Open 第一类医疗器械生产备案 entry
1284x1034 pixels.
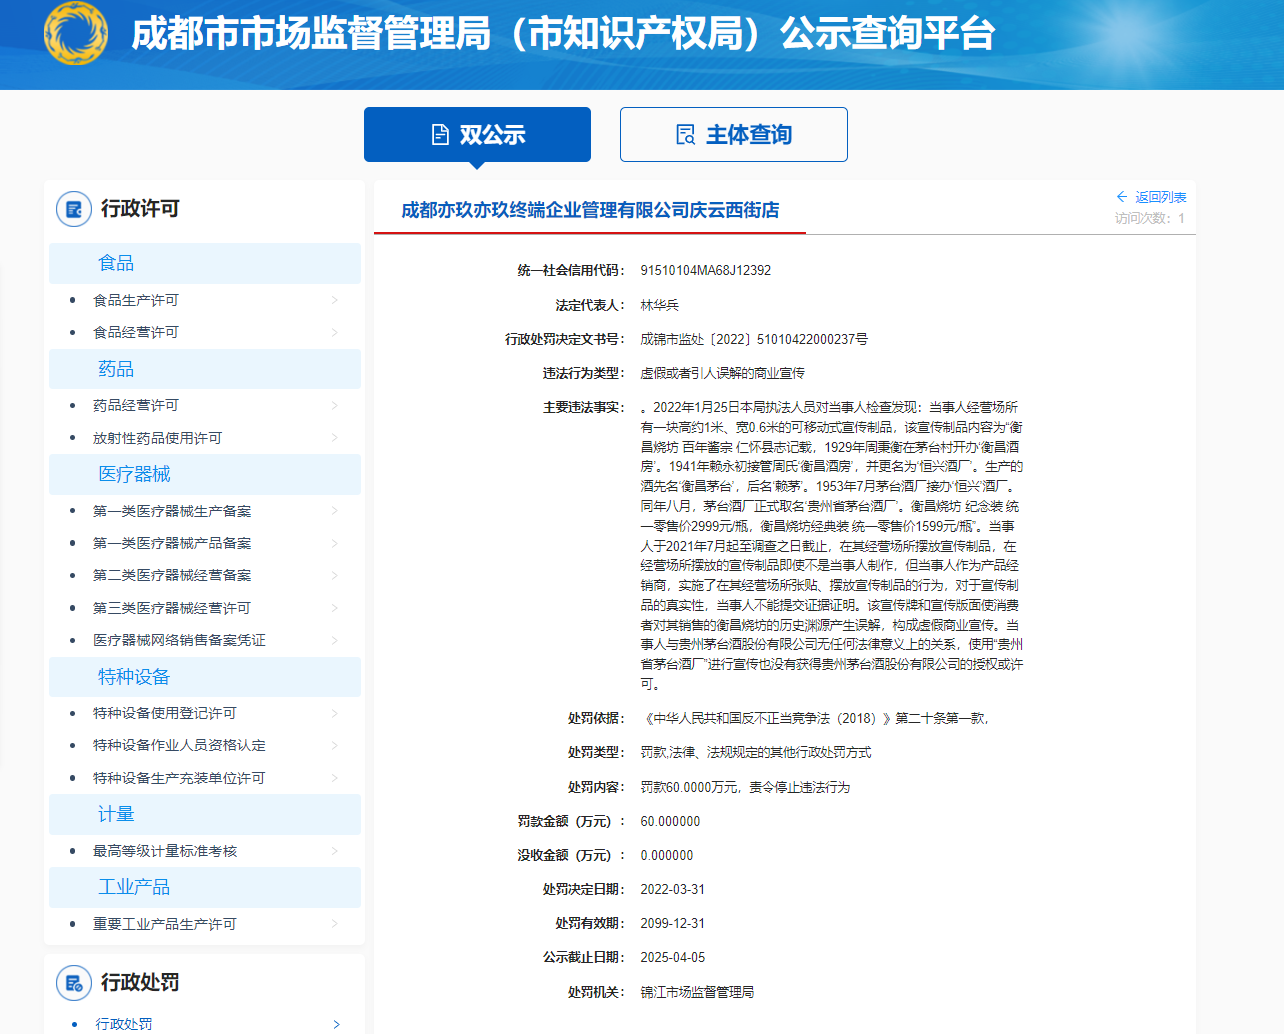(172, 511)
